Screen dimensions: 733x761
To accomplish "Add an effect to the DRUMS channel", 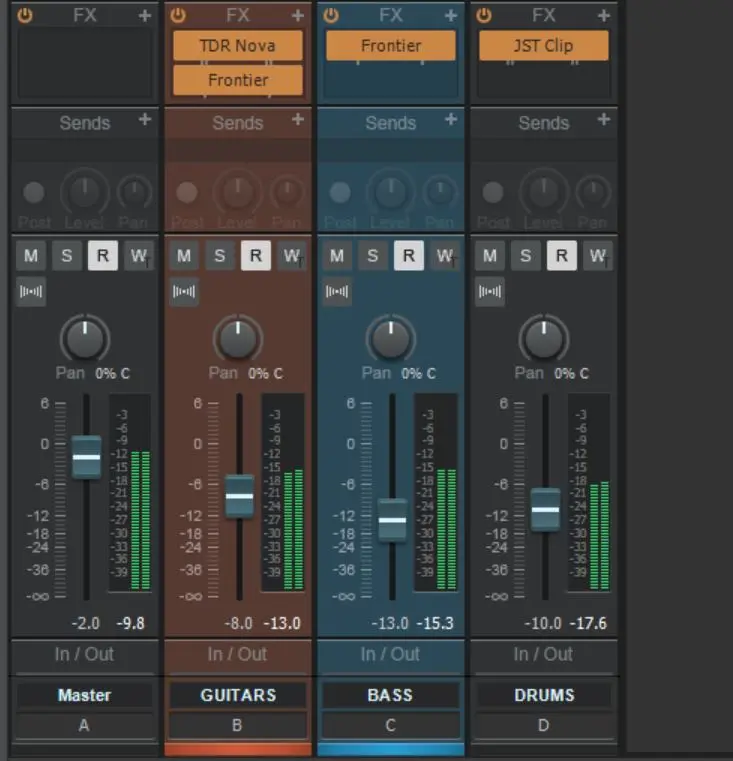I will click(x=604, y=16).
